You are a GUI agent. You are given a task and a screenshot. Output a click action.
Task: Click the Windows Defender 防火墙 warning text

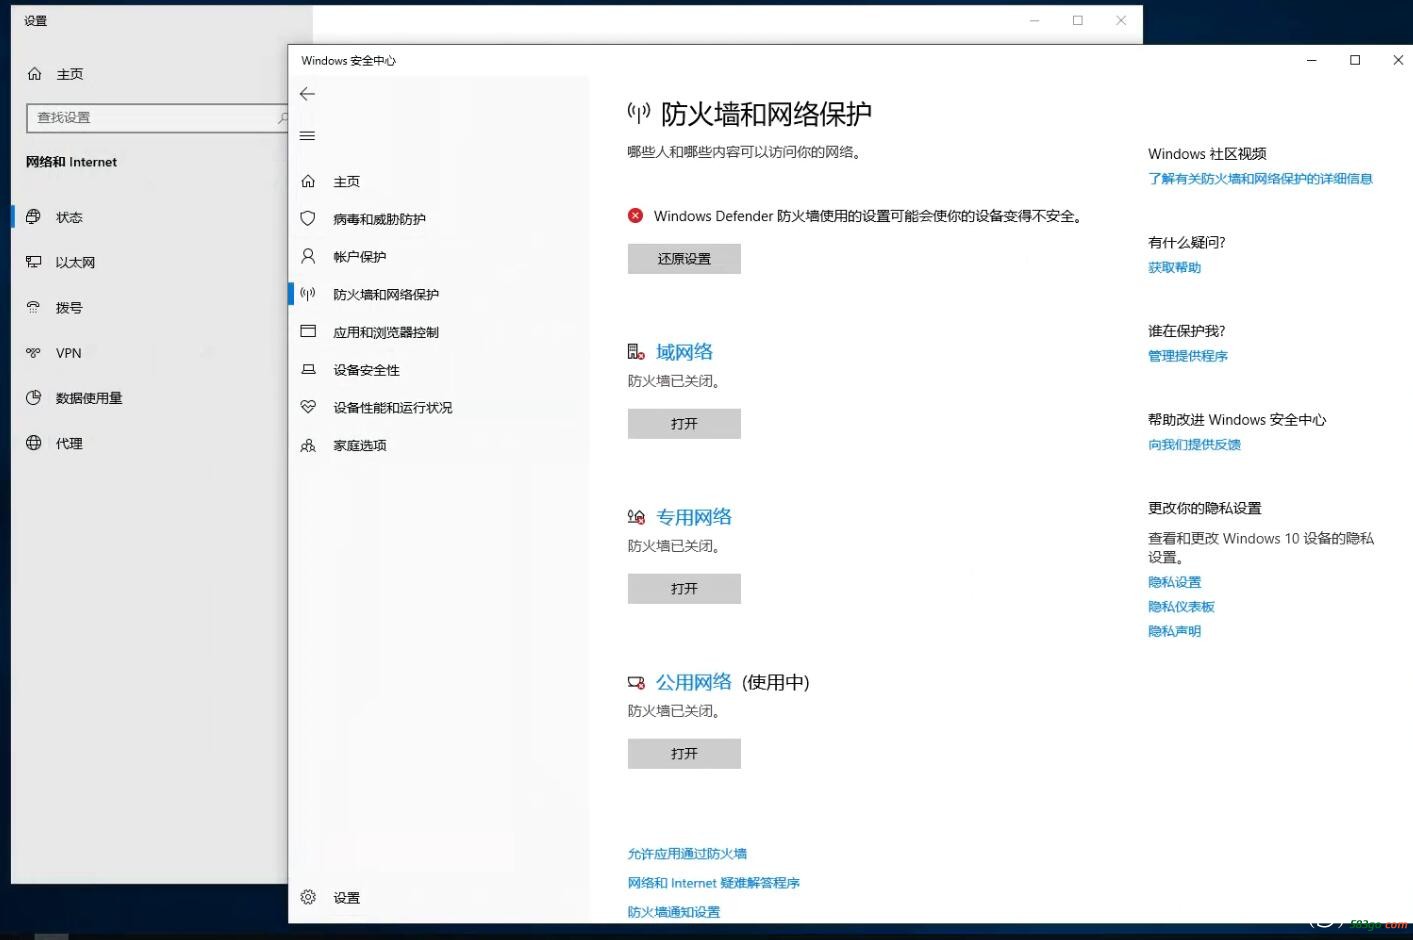[x=869, y=216]
